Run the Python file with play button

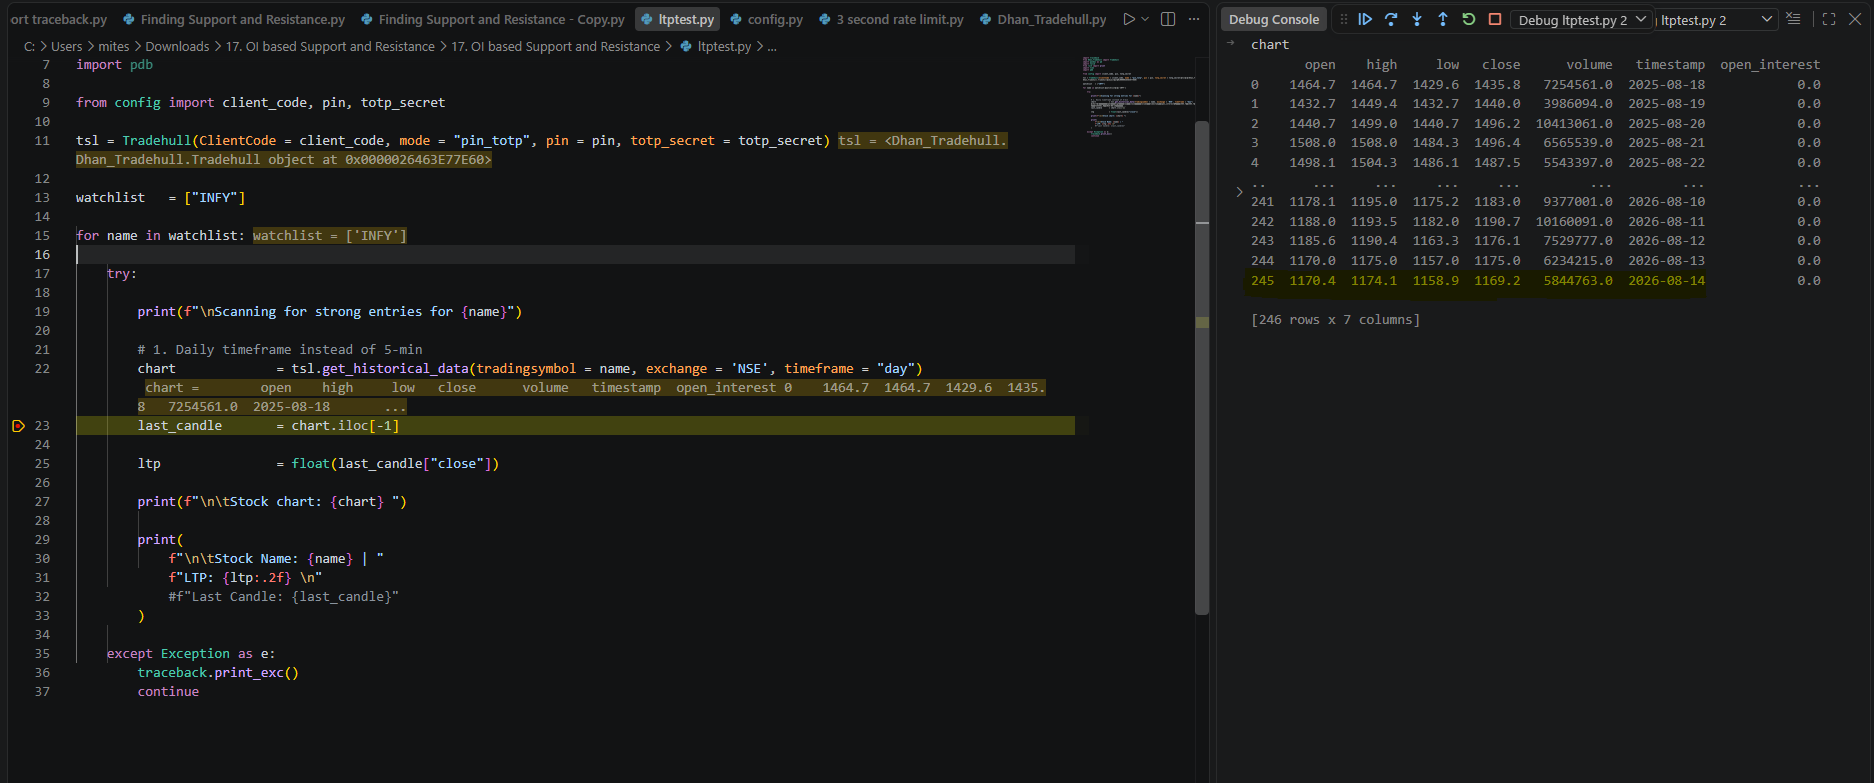1129,19
